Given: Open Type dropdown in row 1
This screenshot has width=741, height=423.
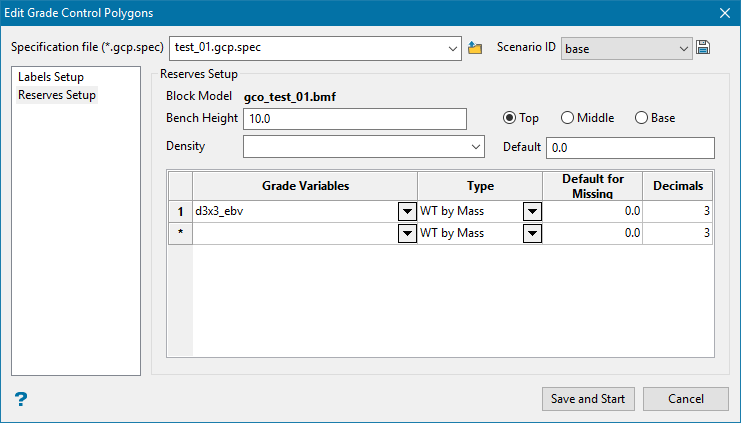Looking at the screenshot, I should coord(532,211).
